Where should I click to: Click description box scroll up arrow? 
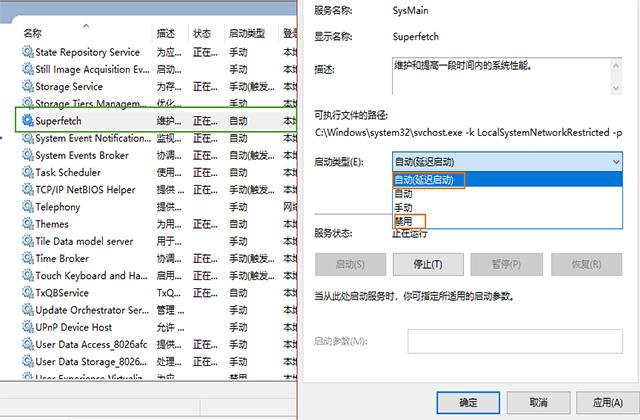[x=616, y=65]
